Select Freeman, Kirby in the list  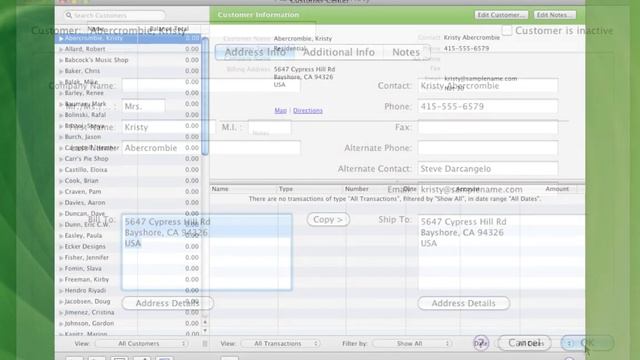pos(128,280)
